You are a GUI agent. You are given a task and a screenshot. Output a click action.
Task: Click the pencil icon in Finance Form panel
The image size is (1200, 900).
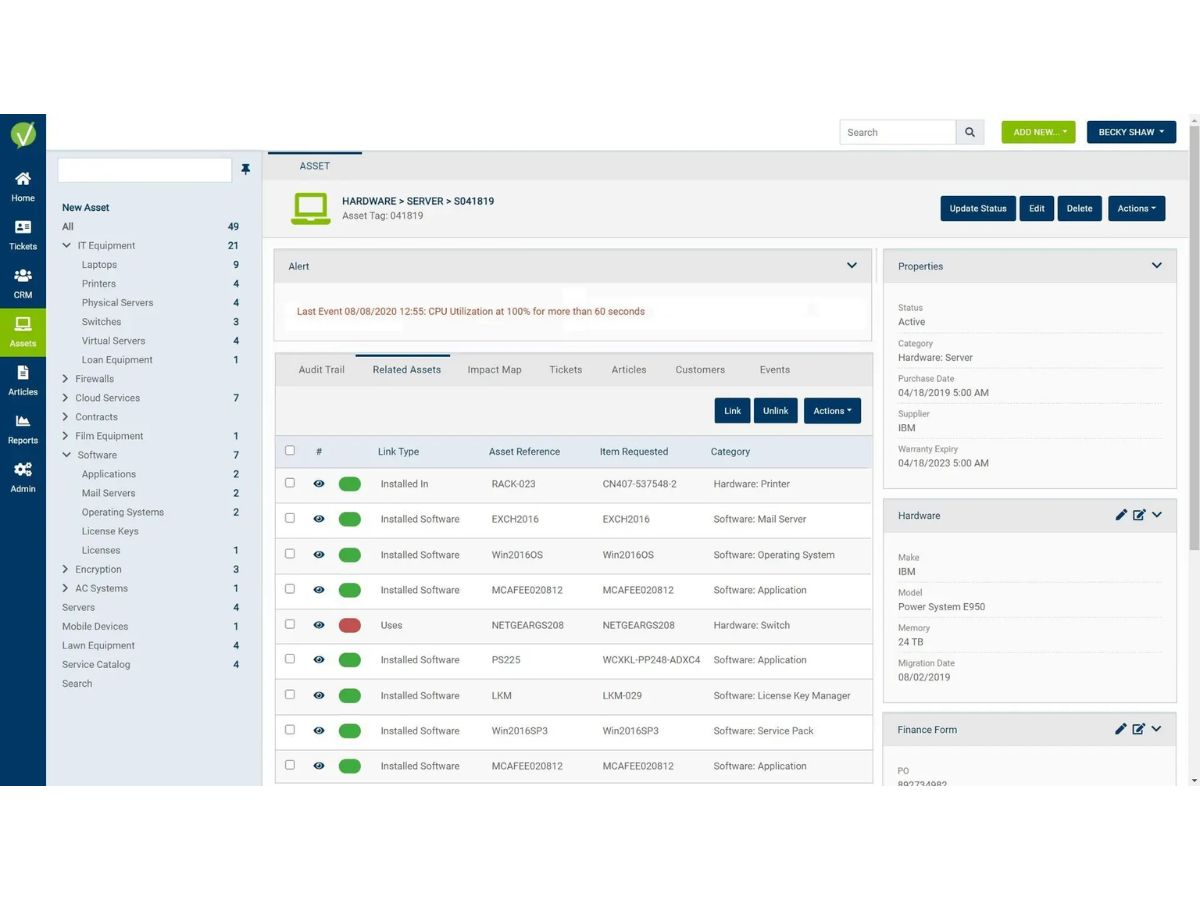click(1121, 729)
